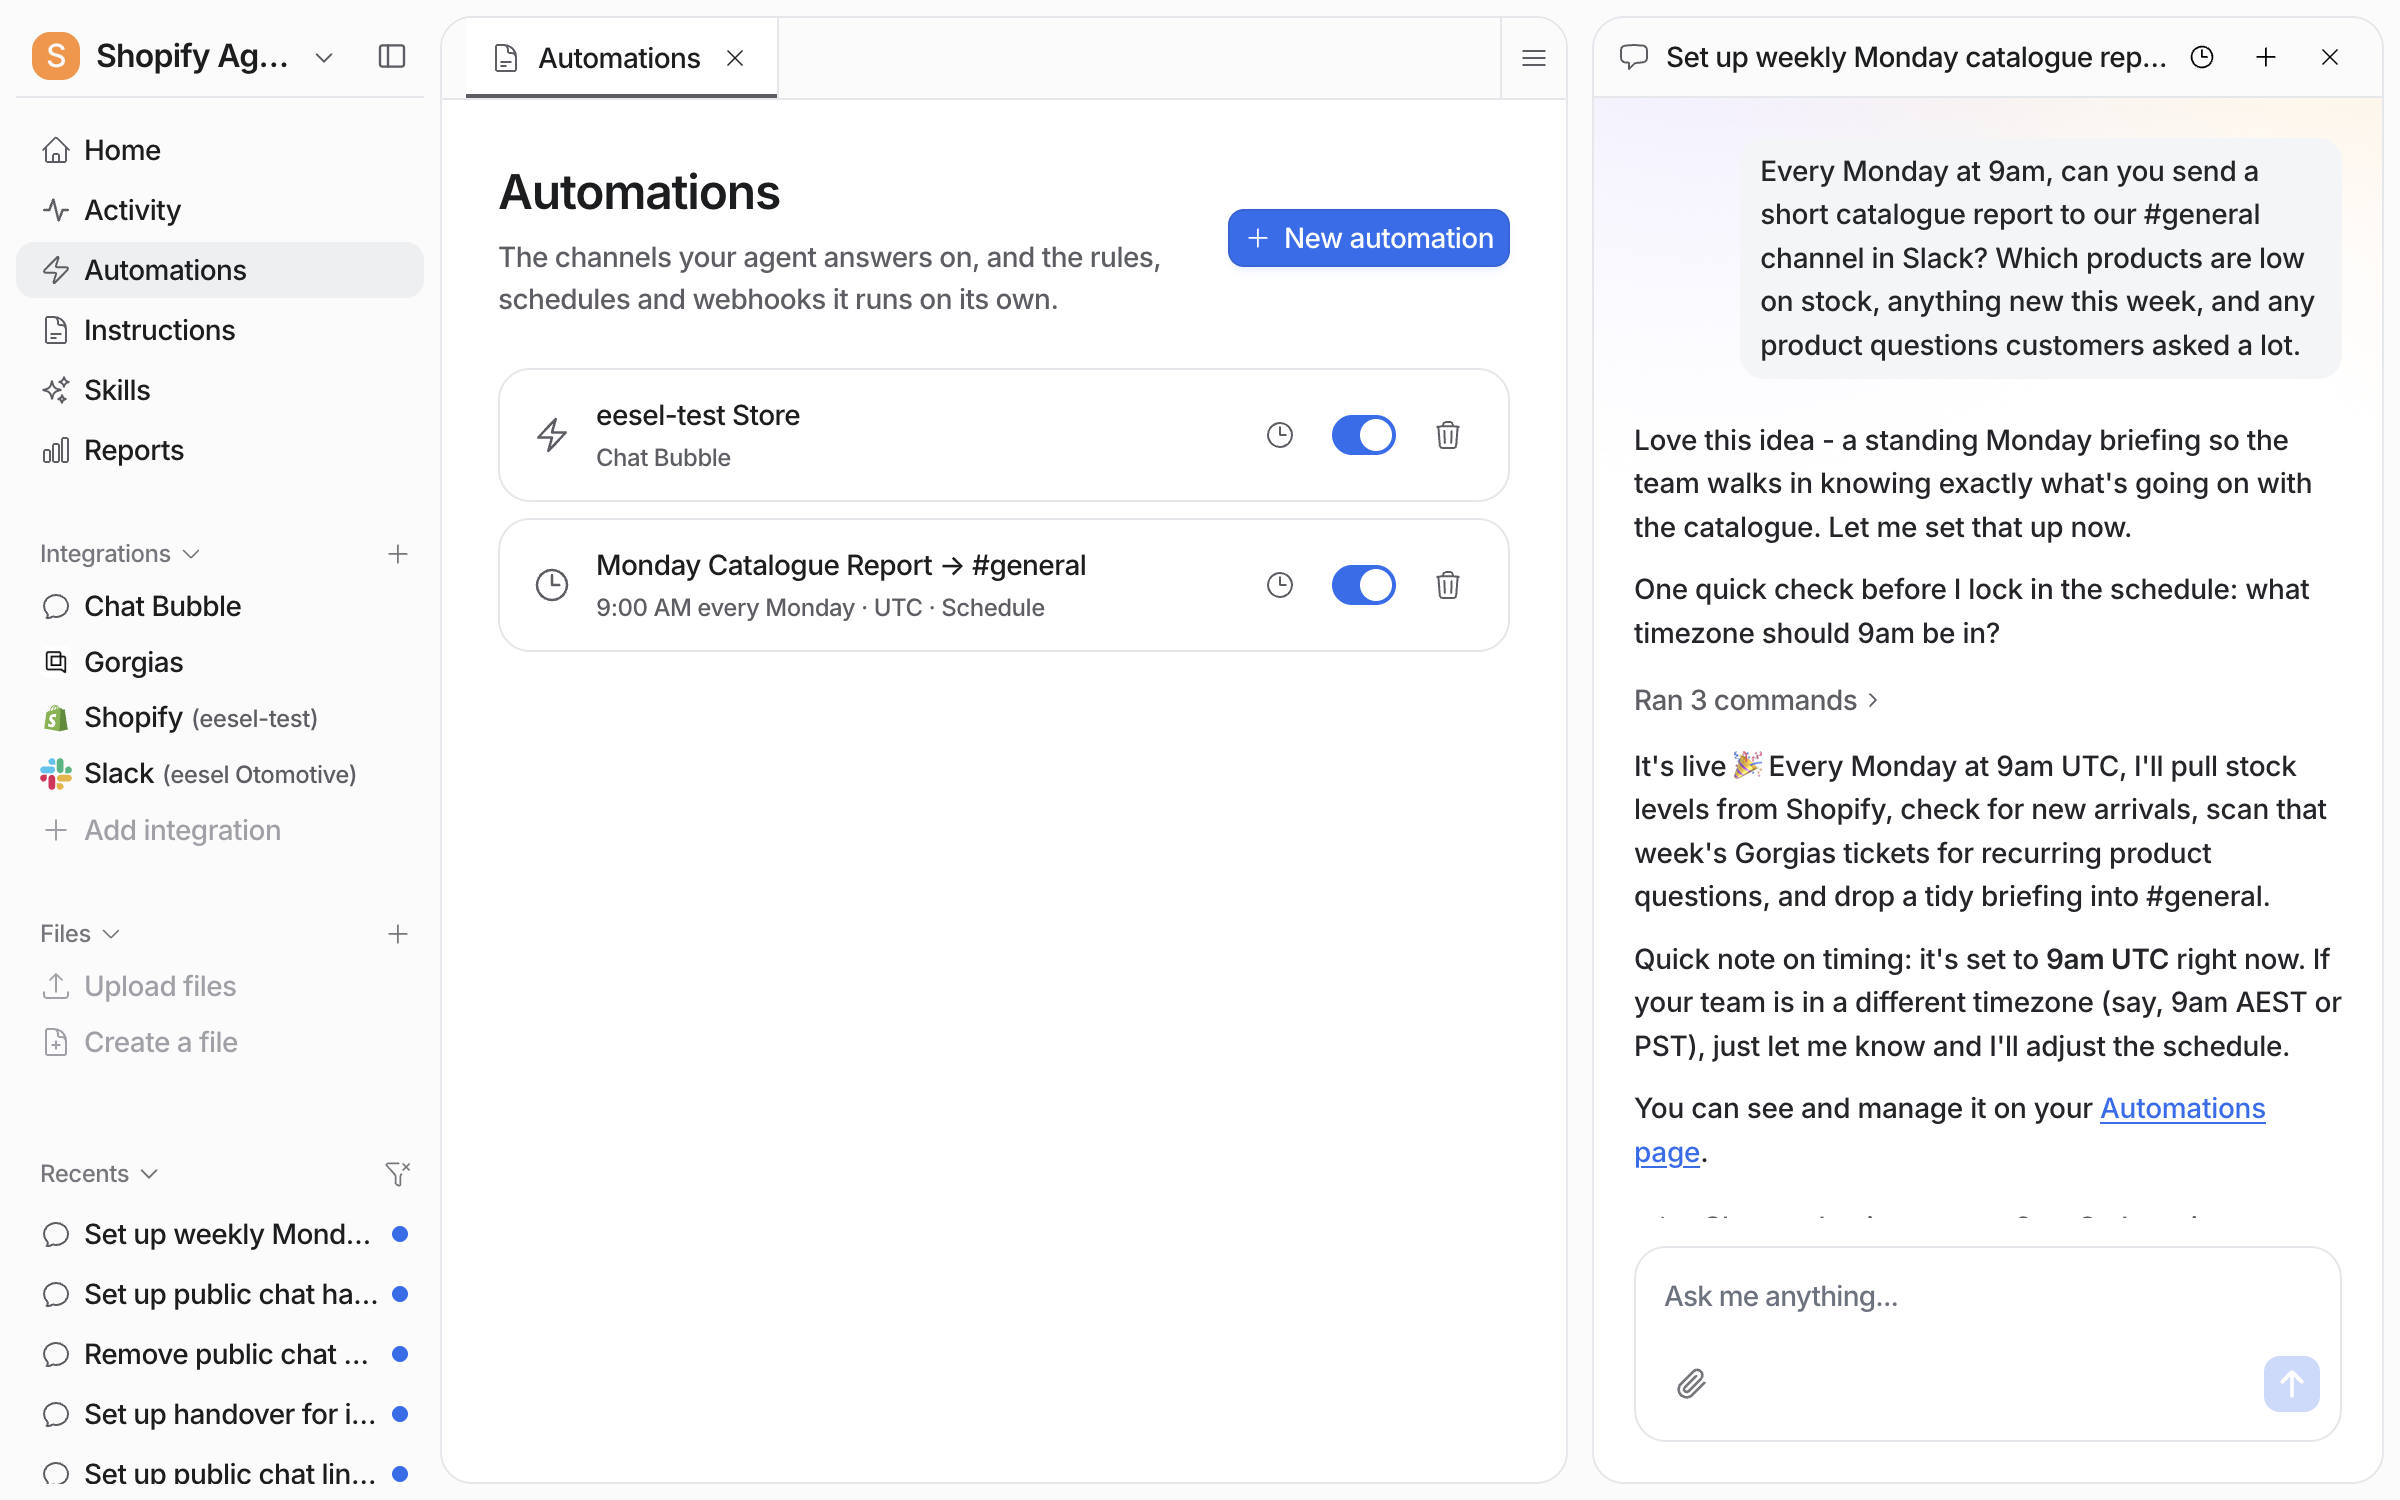Open Skills in sidebar
The width and height of the screenshot is (2400, 1500).
point(220,390)
